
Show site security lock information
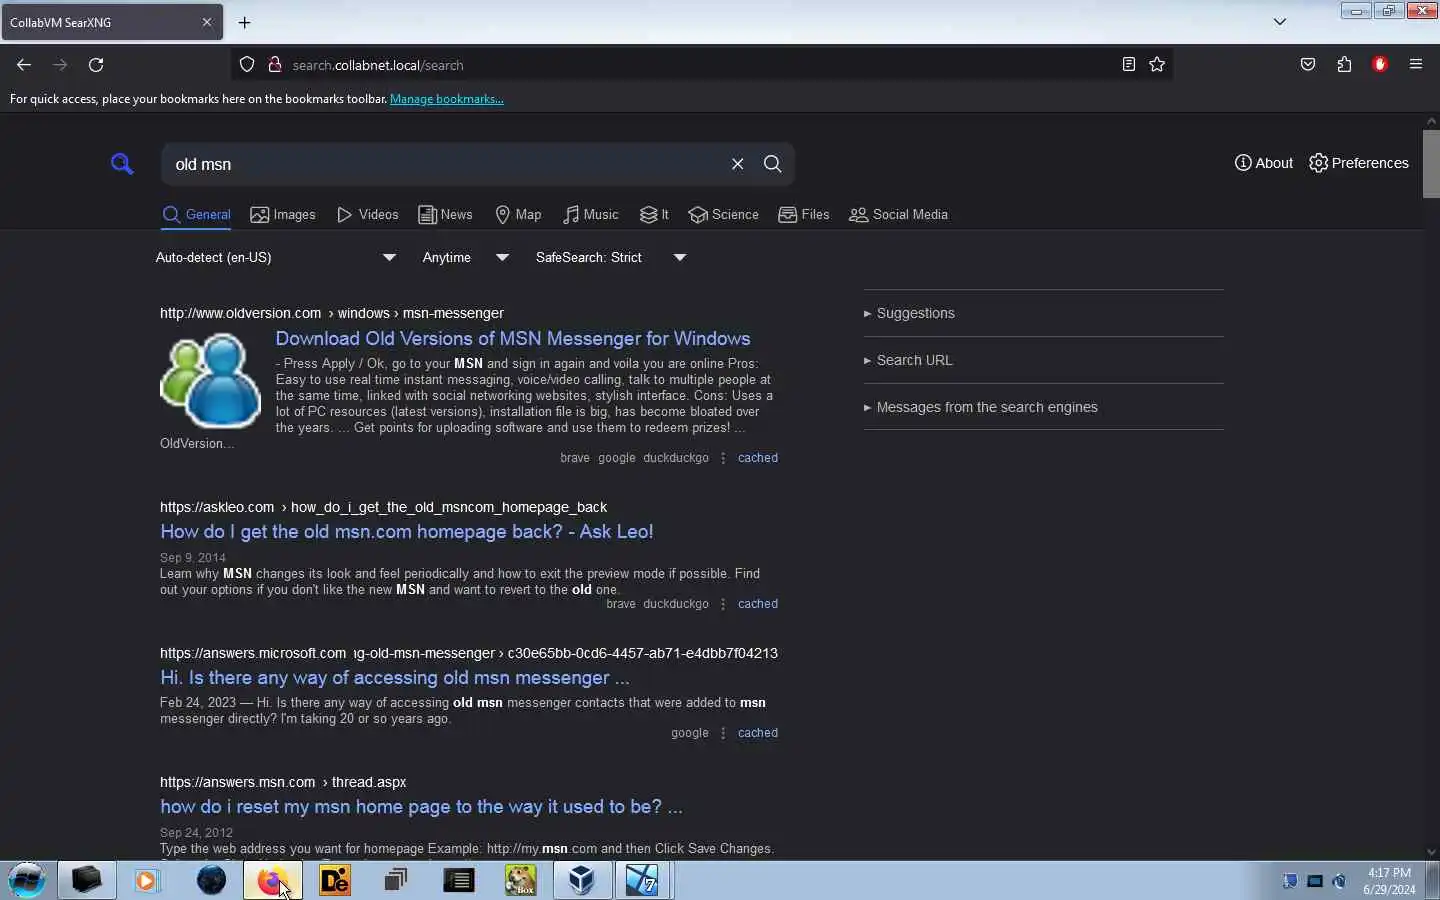coord(274,65)
